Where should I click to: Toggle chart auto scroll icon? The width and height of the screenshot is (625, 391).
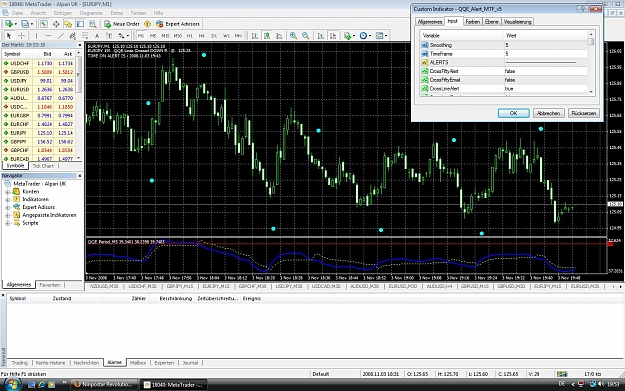(x=320, y=36)
